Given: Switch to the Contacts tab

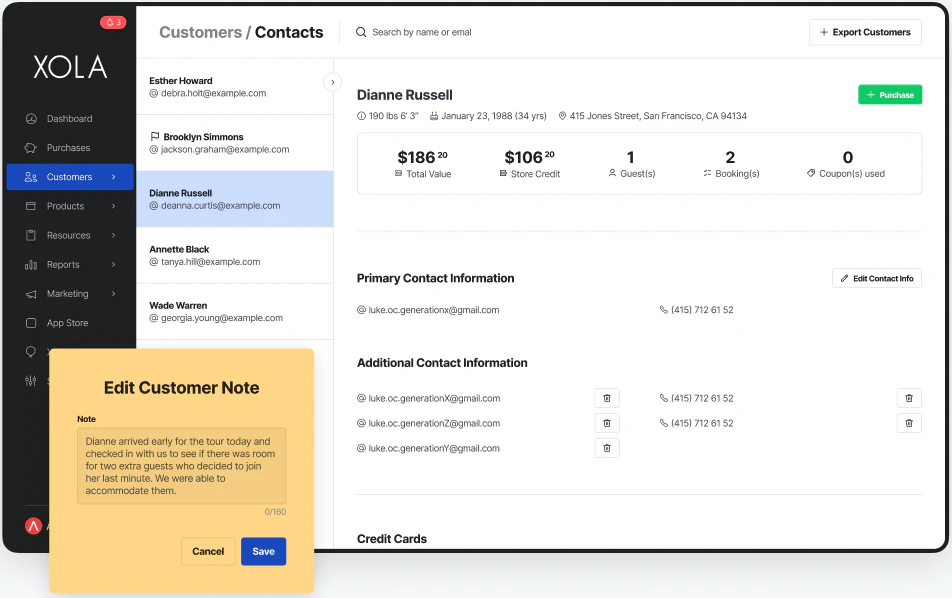Looking at the screenshot, I should tap(289, 32).
